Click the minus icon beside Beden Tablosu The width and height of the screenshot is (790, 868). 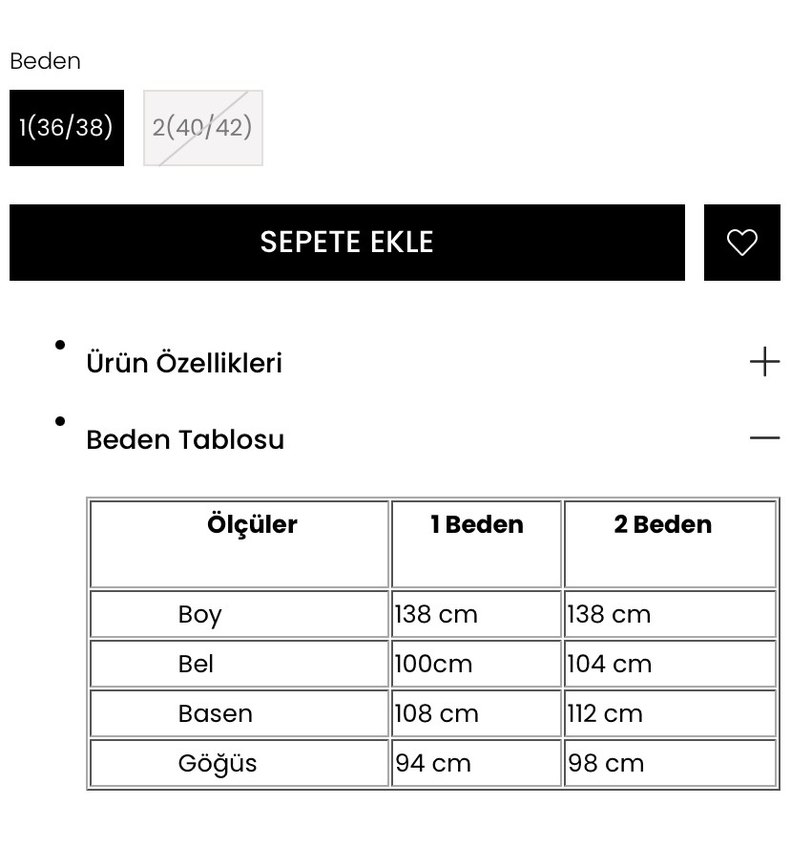pos(765,438)
